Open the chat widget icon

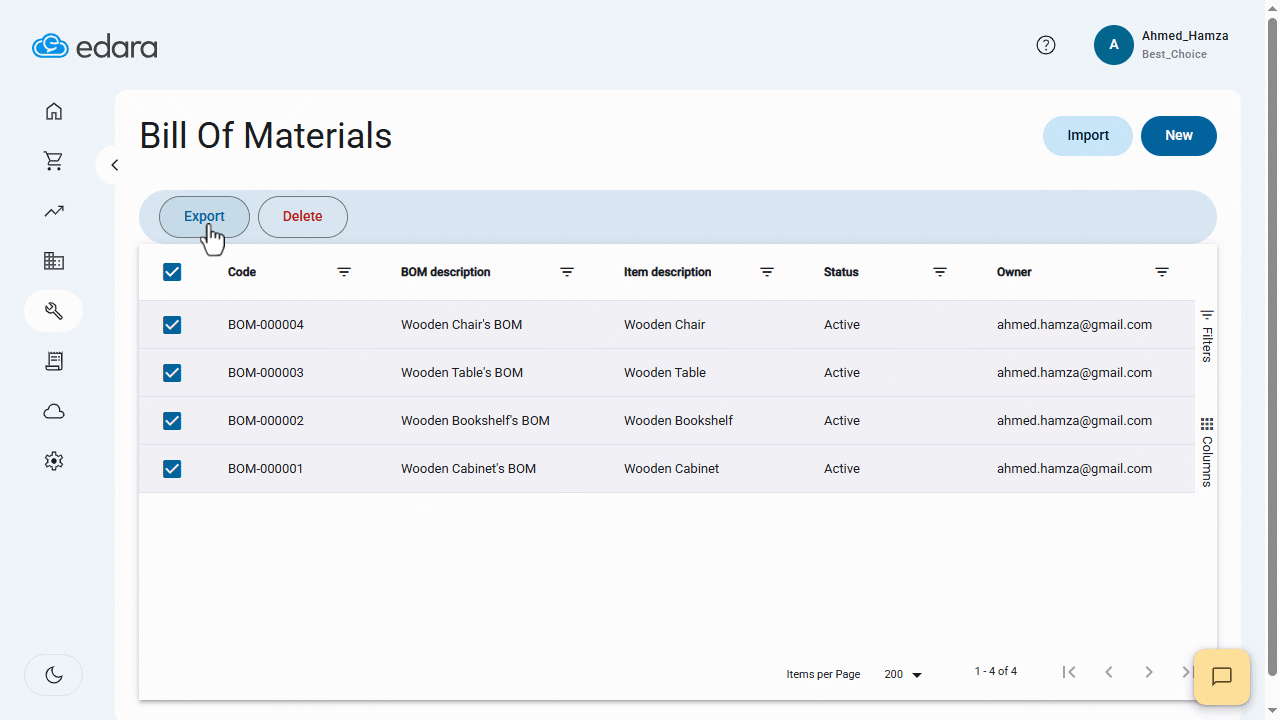(x=1221, y=677)
